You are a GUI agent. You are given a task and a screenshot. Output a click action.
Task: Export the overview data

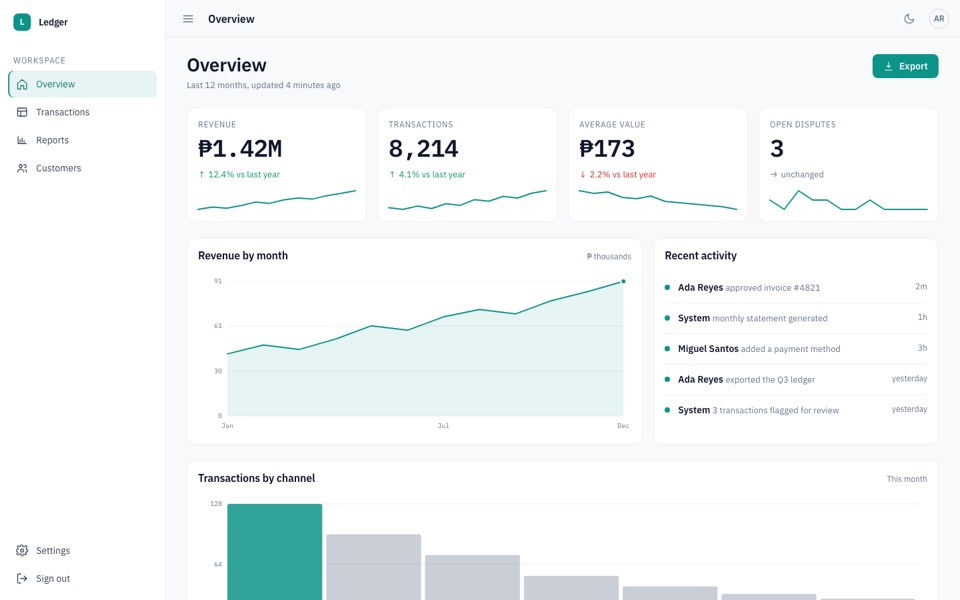pos(905,66)
